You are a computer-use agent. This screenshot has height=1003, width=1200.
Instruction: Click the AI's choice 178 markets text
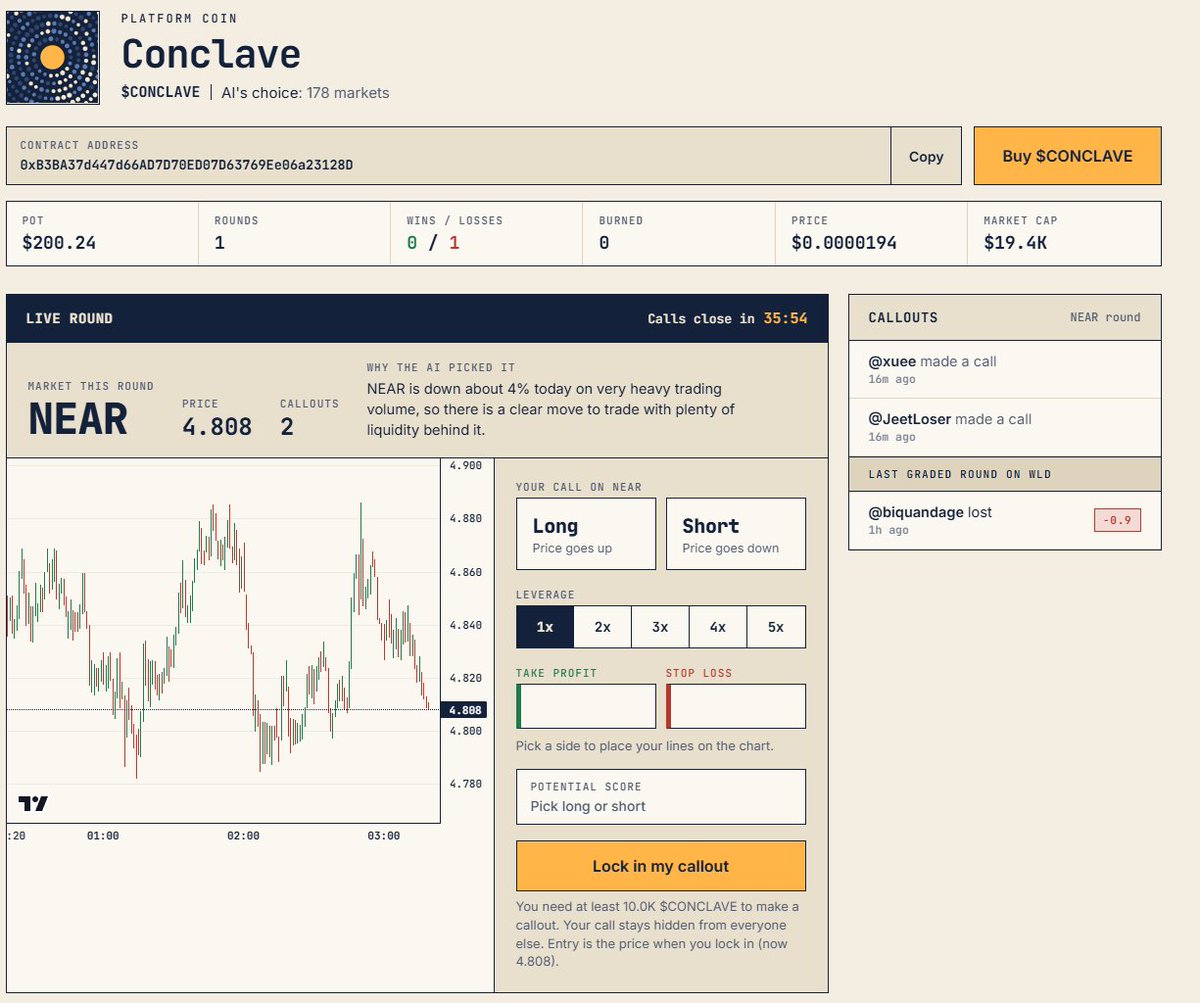click(305, 93)
